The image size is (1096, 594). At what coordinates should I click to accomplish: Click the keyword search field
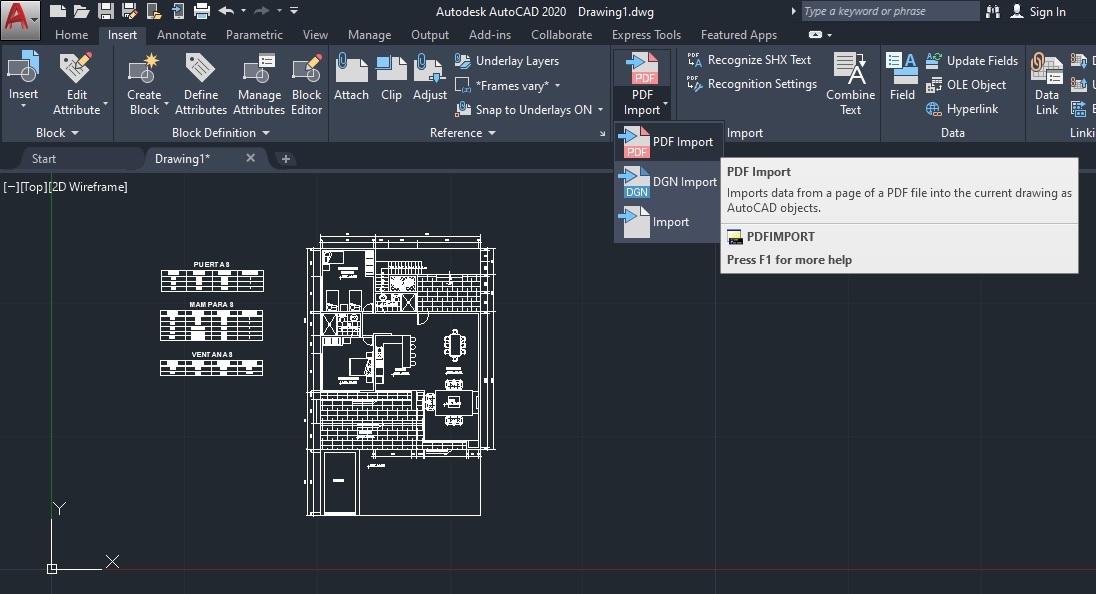coord(888,11)
